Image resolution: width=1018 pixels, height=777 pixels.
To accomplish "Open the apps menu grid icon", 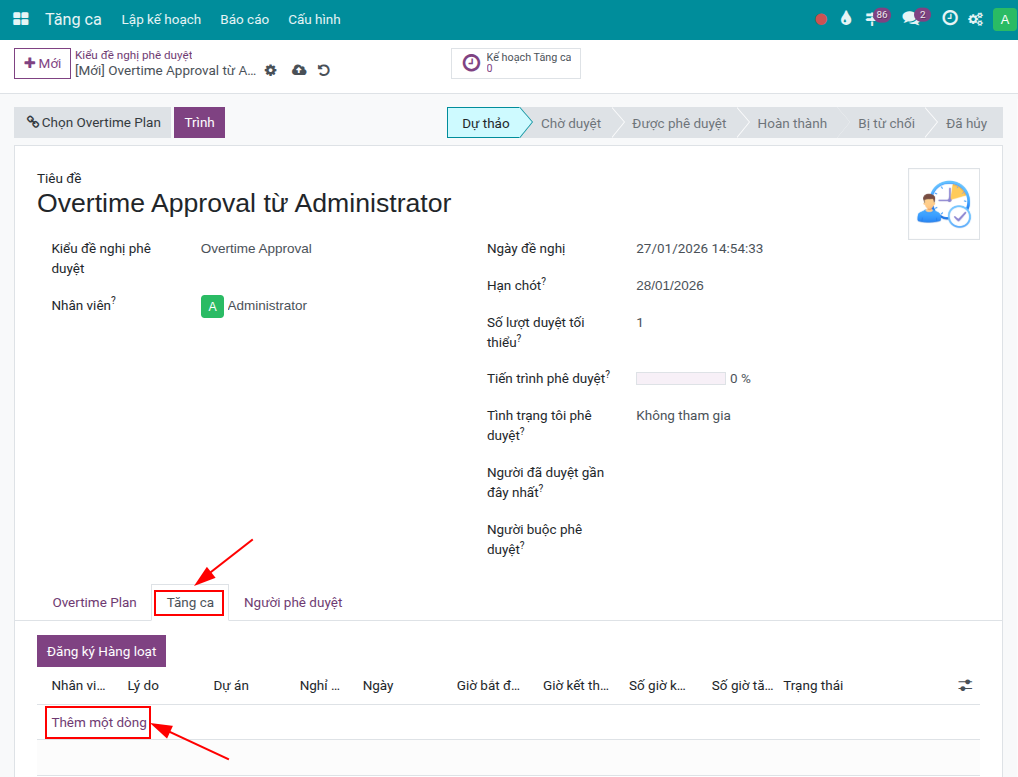I will tap(20, 18).
